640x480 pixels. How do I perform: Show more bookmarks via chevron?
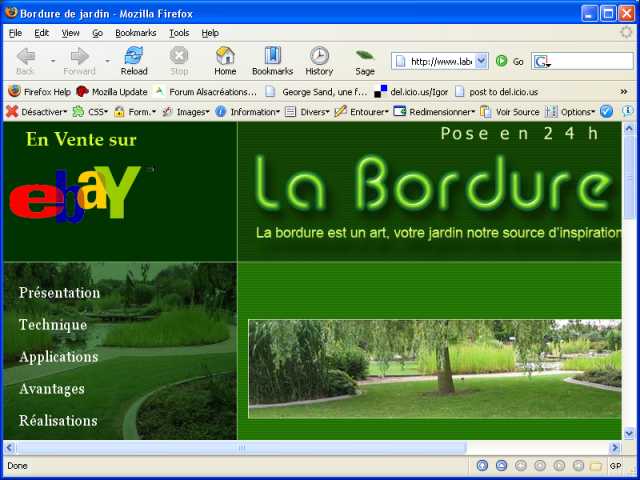point(624,92)
